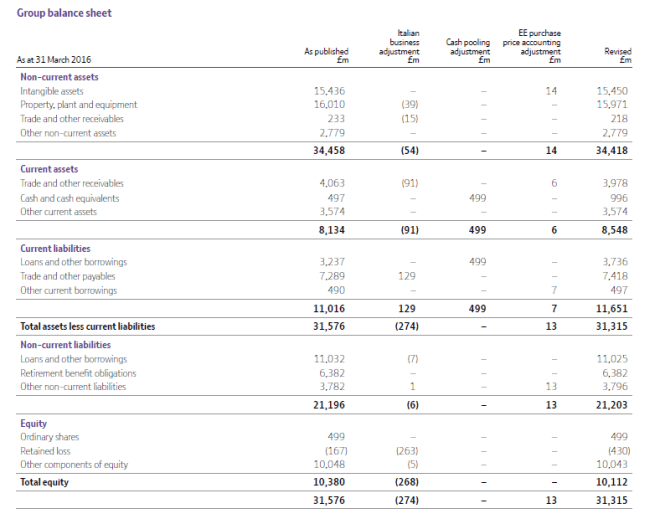
Task: Click the As at 31 March 2016 text
Action: point(53,61)
